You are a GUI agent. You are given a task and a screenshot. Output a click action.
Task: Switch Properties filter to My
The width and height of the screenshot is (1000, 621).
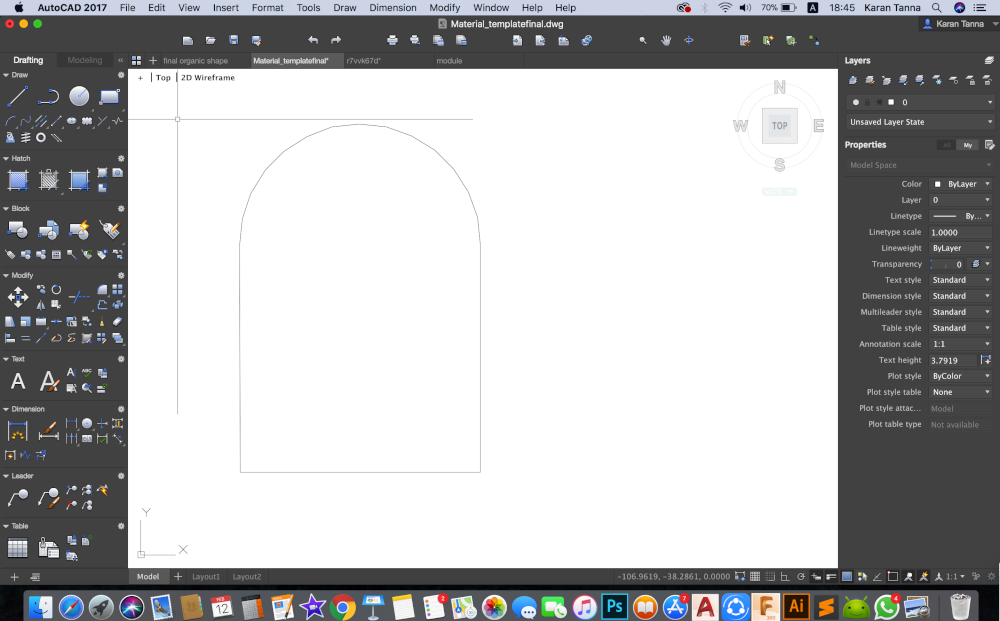pos(967,145)
